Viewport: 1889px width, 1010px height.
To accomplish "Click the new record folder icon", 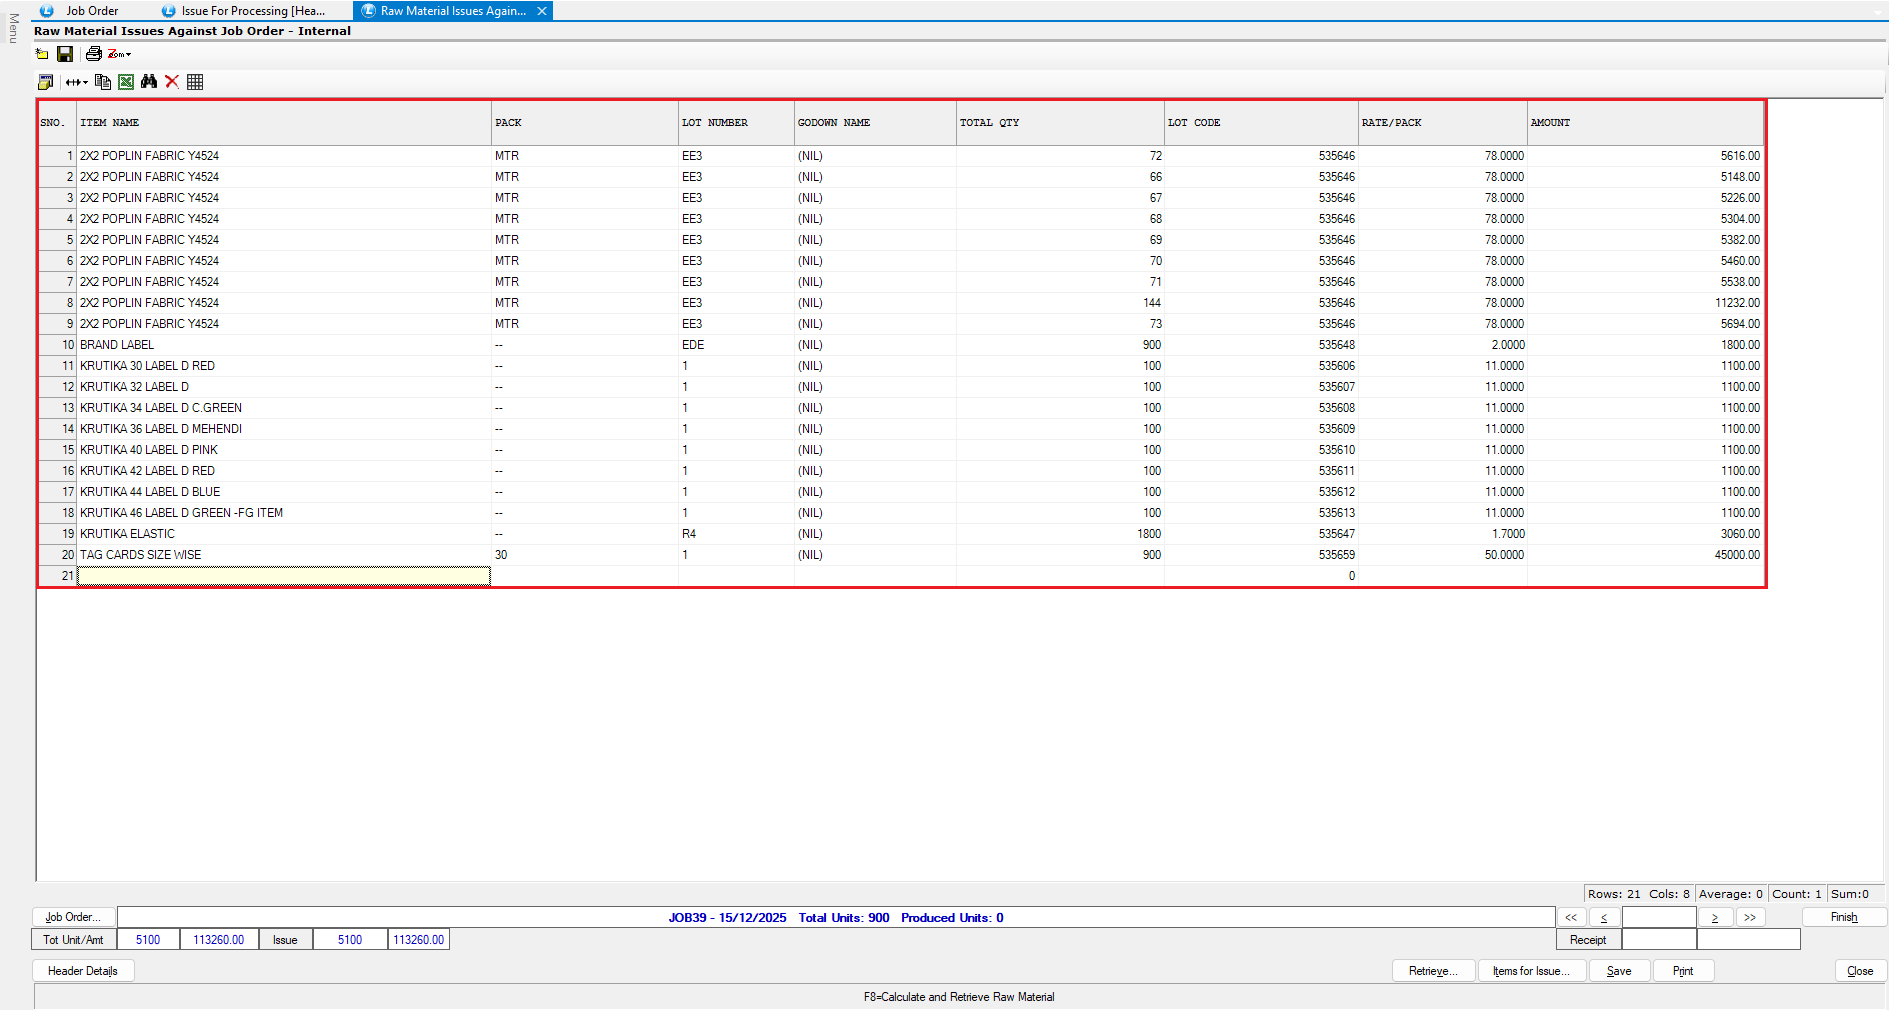I will [x=42, y=54].
